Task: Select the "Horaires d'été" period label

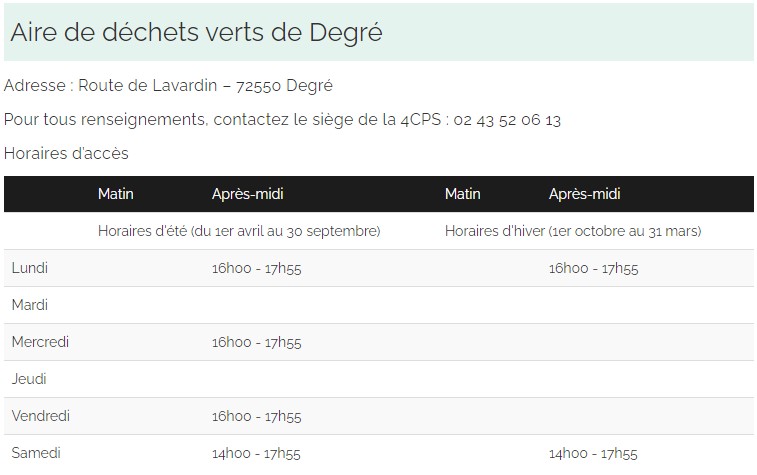Action: (x=239, y=231)
